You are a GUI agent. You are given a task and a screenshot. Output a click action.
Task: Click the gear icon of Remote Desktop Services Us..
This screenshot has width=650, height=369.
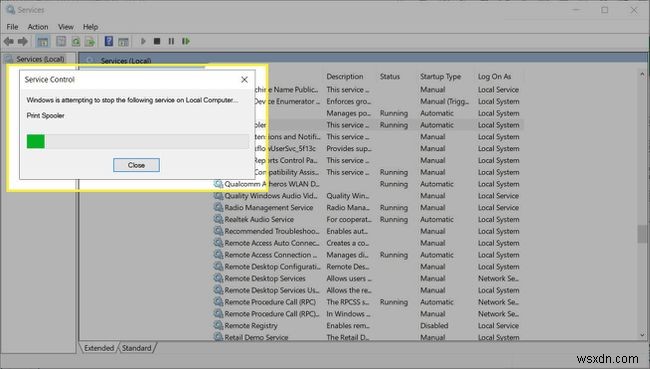[218, 290]
